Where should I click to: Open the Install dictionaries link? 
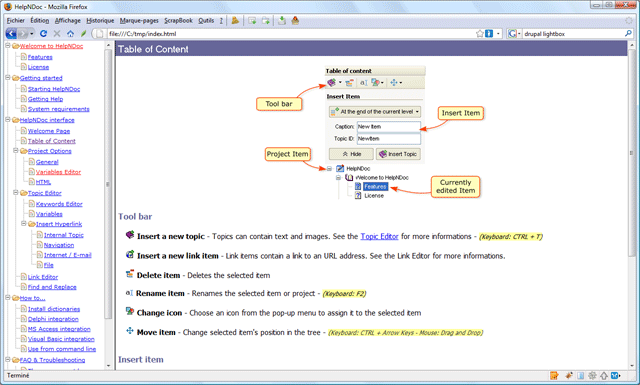pyautogui.click(x=54, y=309)
